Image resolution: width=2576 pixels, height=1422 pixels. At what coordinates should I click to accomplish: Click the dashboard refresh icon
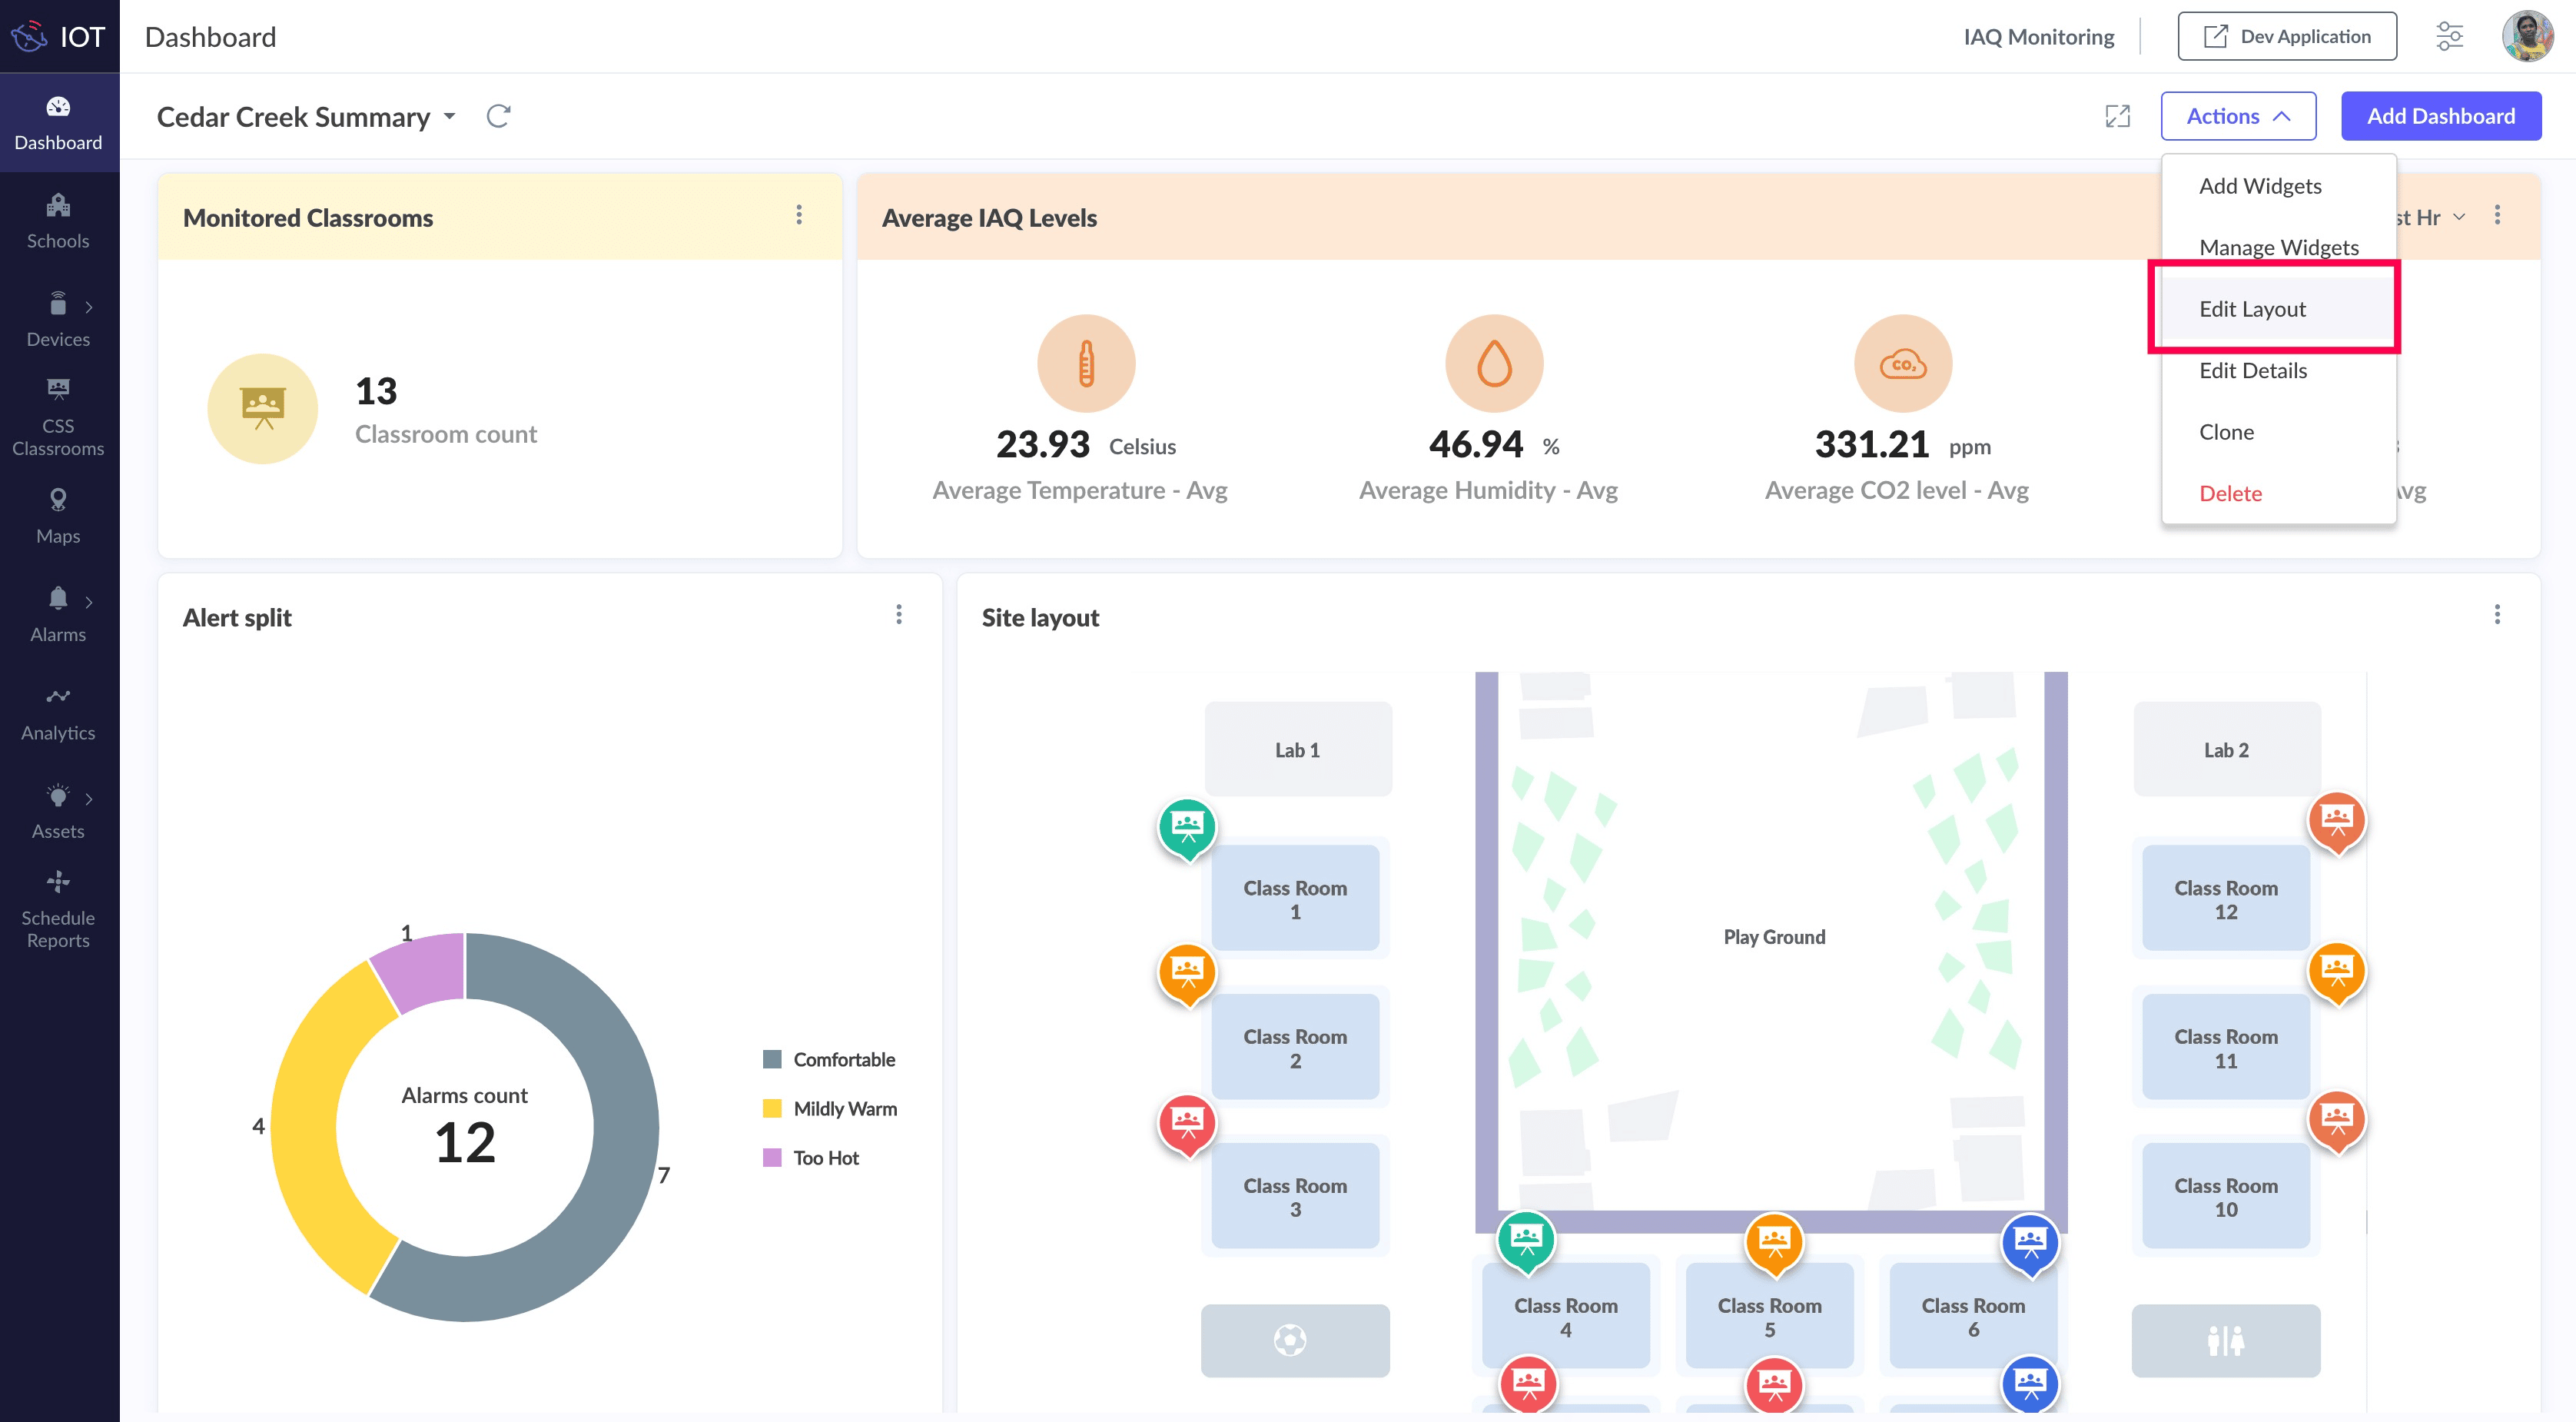tap(498, 116)
